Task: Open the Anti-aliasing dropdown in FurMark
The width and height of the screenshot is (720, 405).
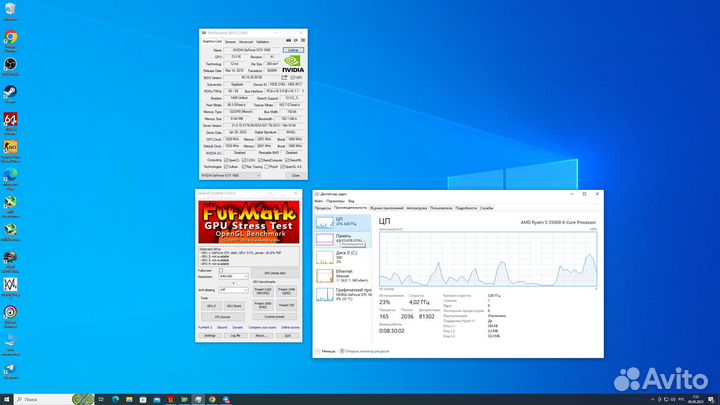Action: (x=233, y=290)
